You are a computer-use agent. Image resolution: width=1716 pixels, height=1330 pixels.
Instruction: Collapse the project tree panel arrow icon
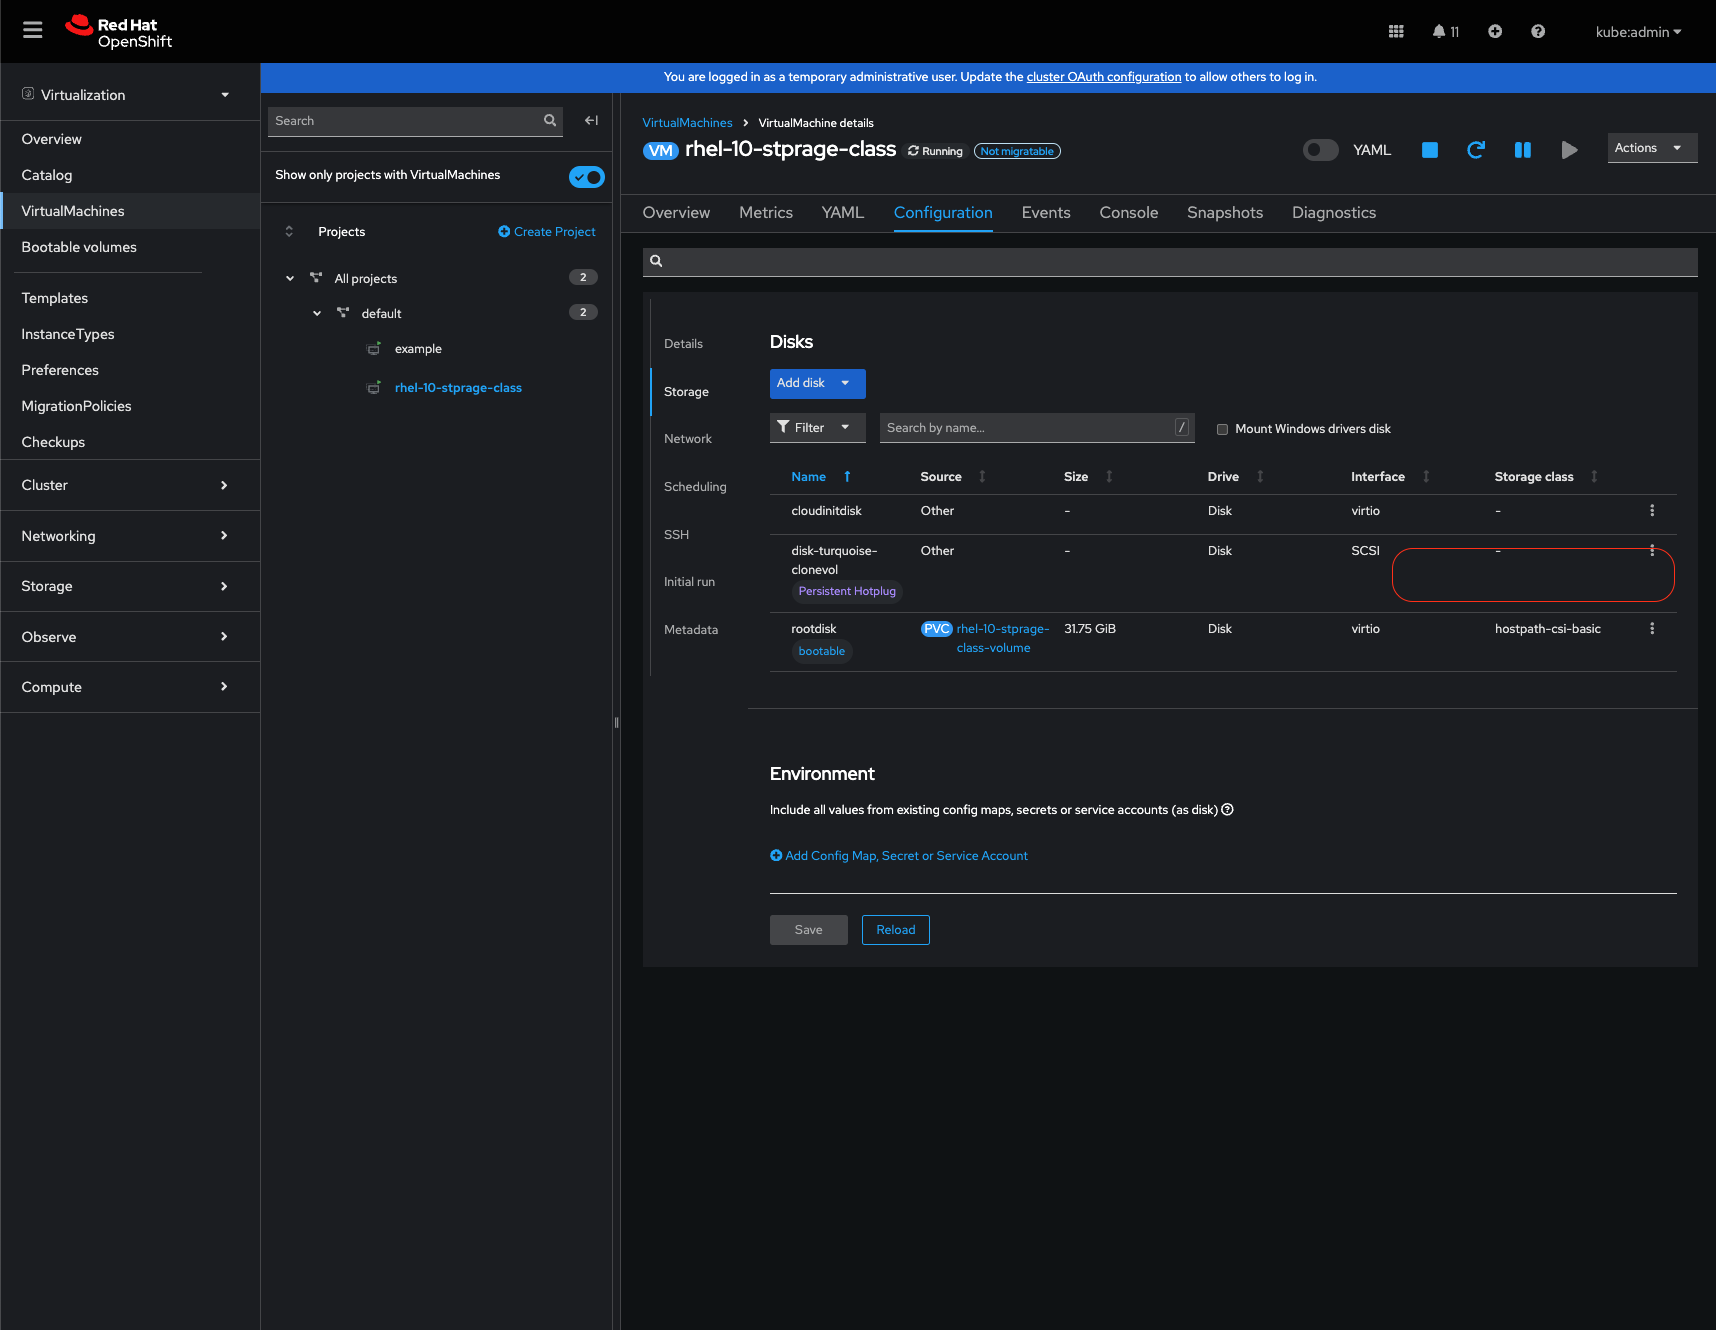point(591,121)
